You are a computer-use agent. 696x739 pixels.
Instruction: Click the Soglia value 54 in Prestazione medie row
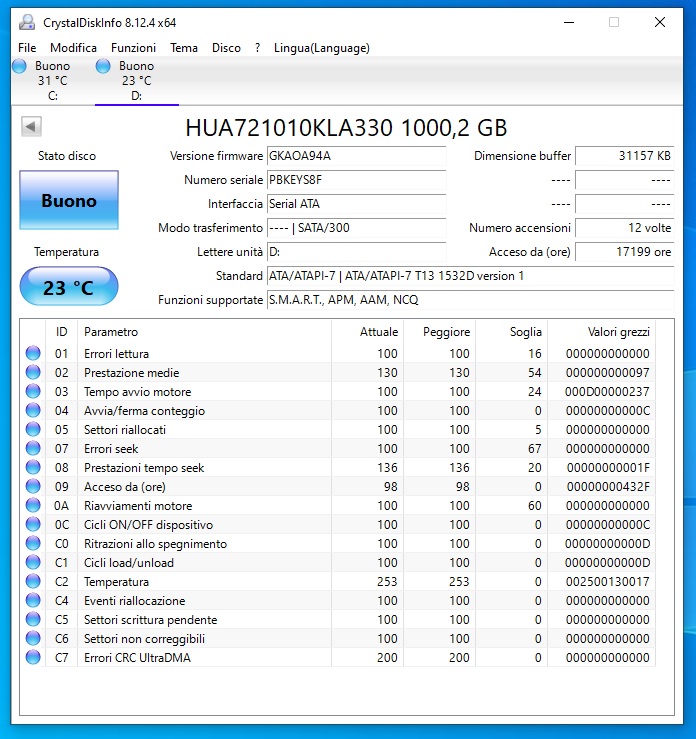[x=534, y=373]
